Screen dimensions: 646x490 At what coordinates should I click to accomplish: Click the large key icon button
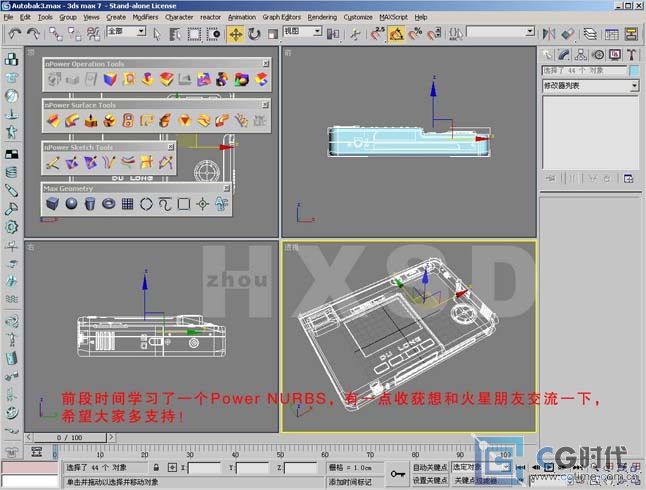point(398,474)
